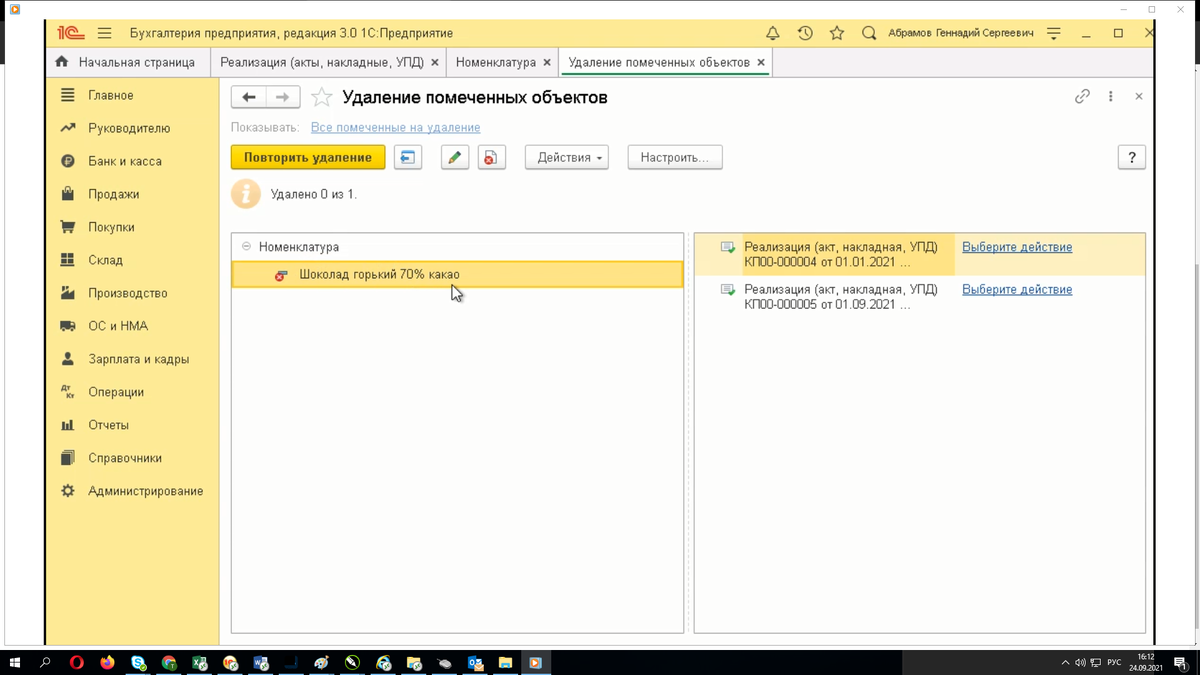Open the 1C main menu hamburger icon
Viewport: 1200px width, 675px height.
pyautogui.click(x=104, y=33)
